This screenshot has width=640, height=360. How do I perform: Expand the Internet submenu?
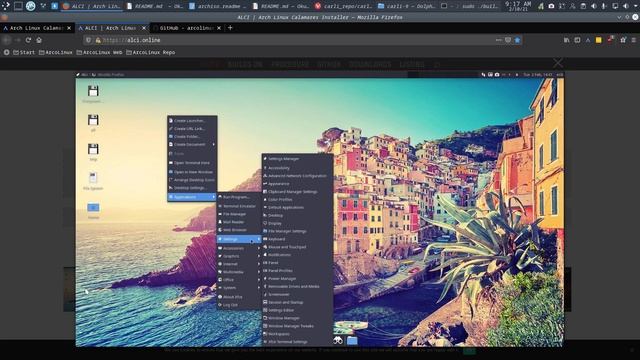pyautogui.click(x=239, y=264)
